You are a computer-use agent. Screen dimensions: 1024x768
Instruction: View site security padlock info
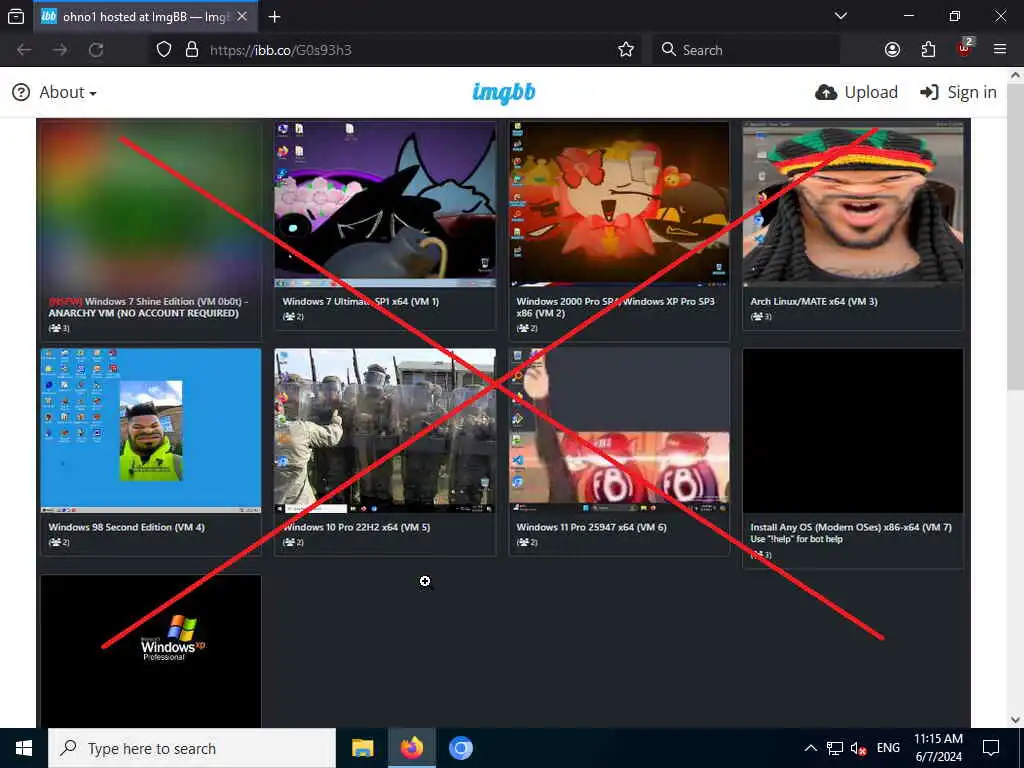[x=192, y=50]
